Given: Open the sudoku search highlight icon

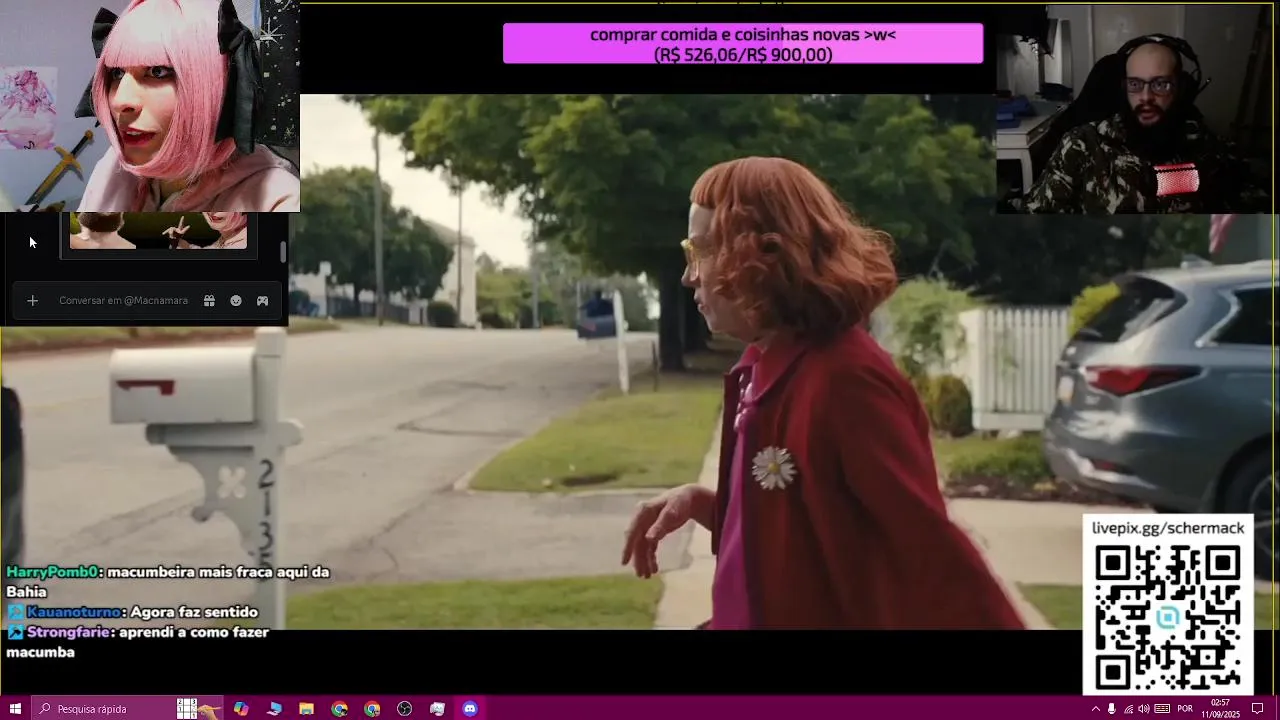Looking at the screenshot, I should pos(198,709).
